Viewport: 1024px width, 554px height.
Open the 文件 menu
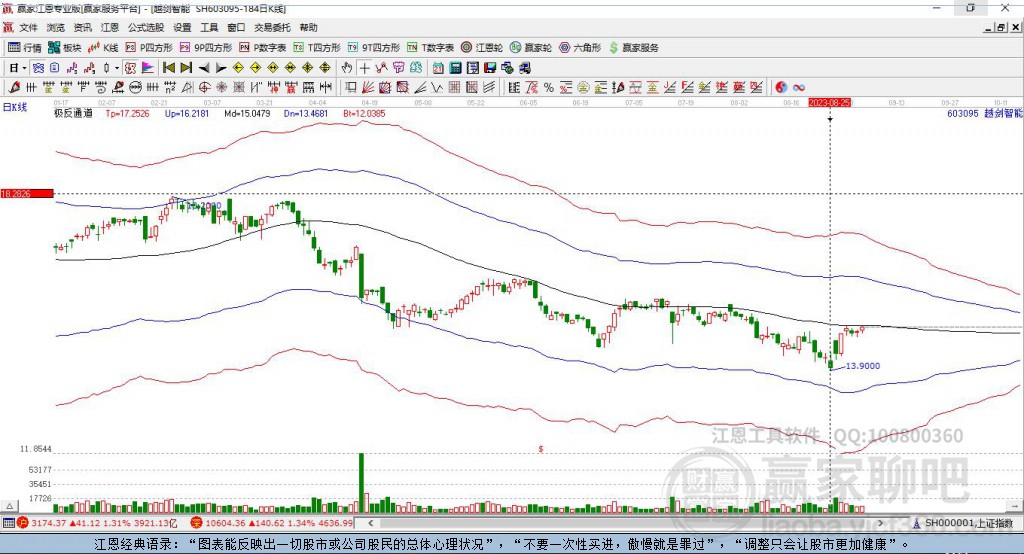click(28, 27)
